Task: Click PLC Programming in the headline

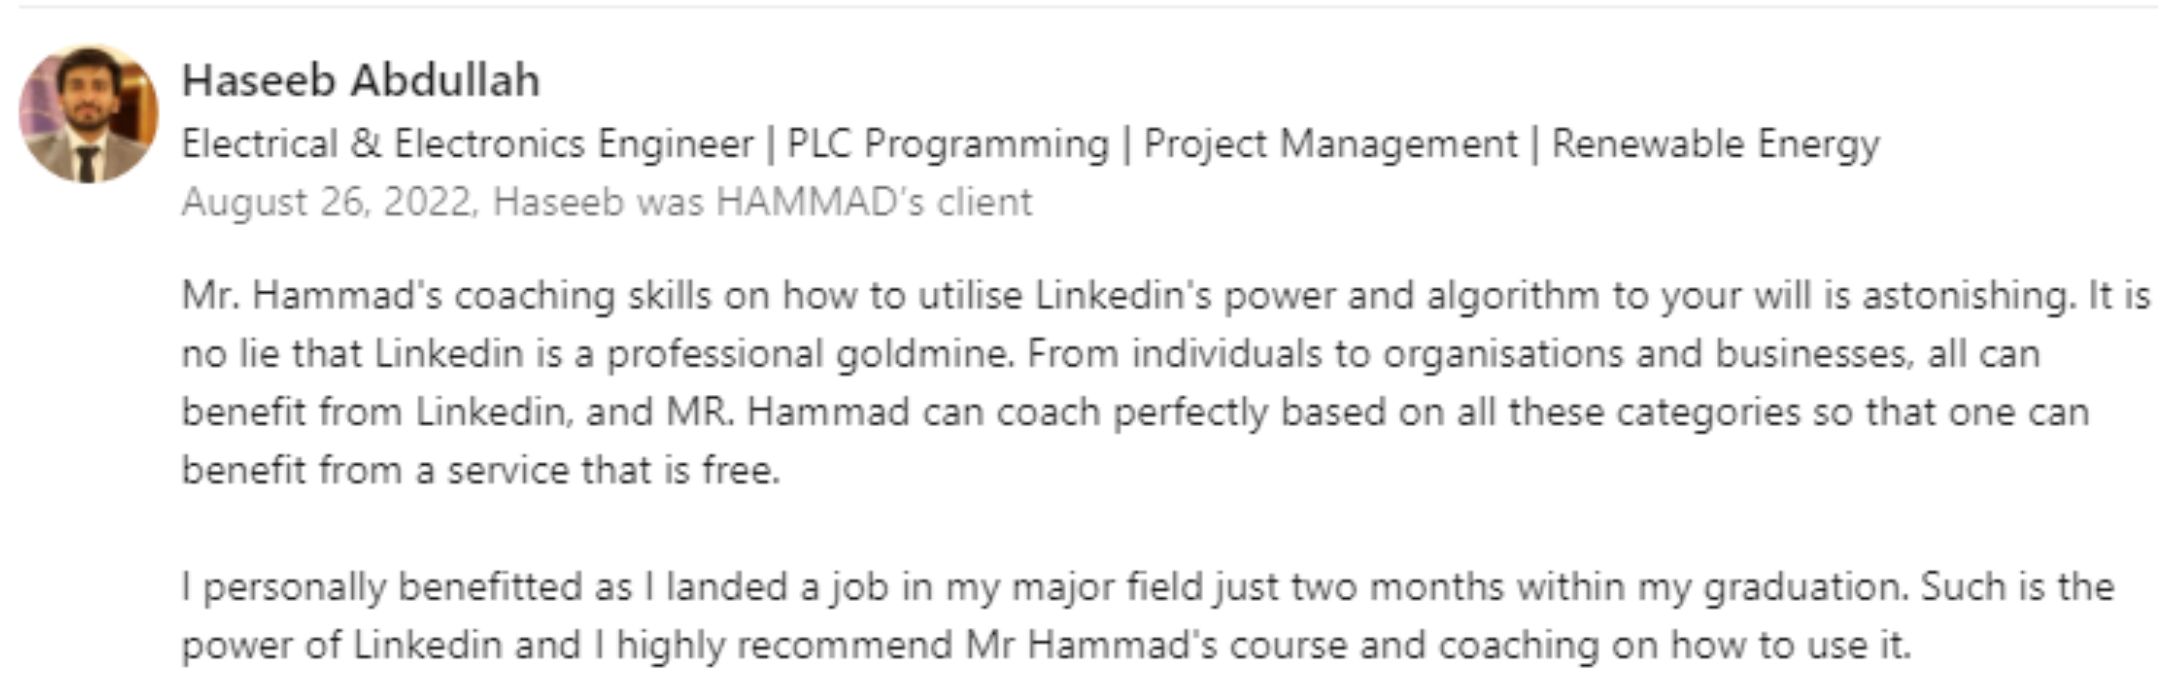Action: pos(948,144)
